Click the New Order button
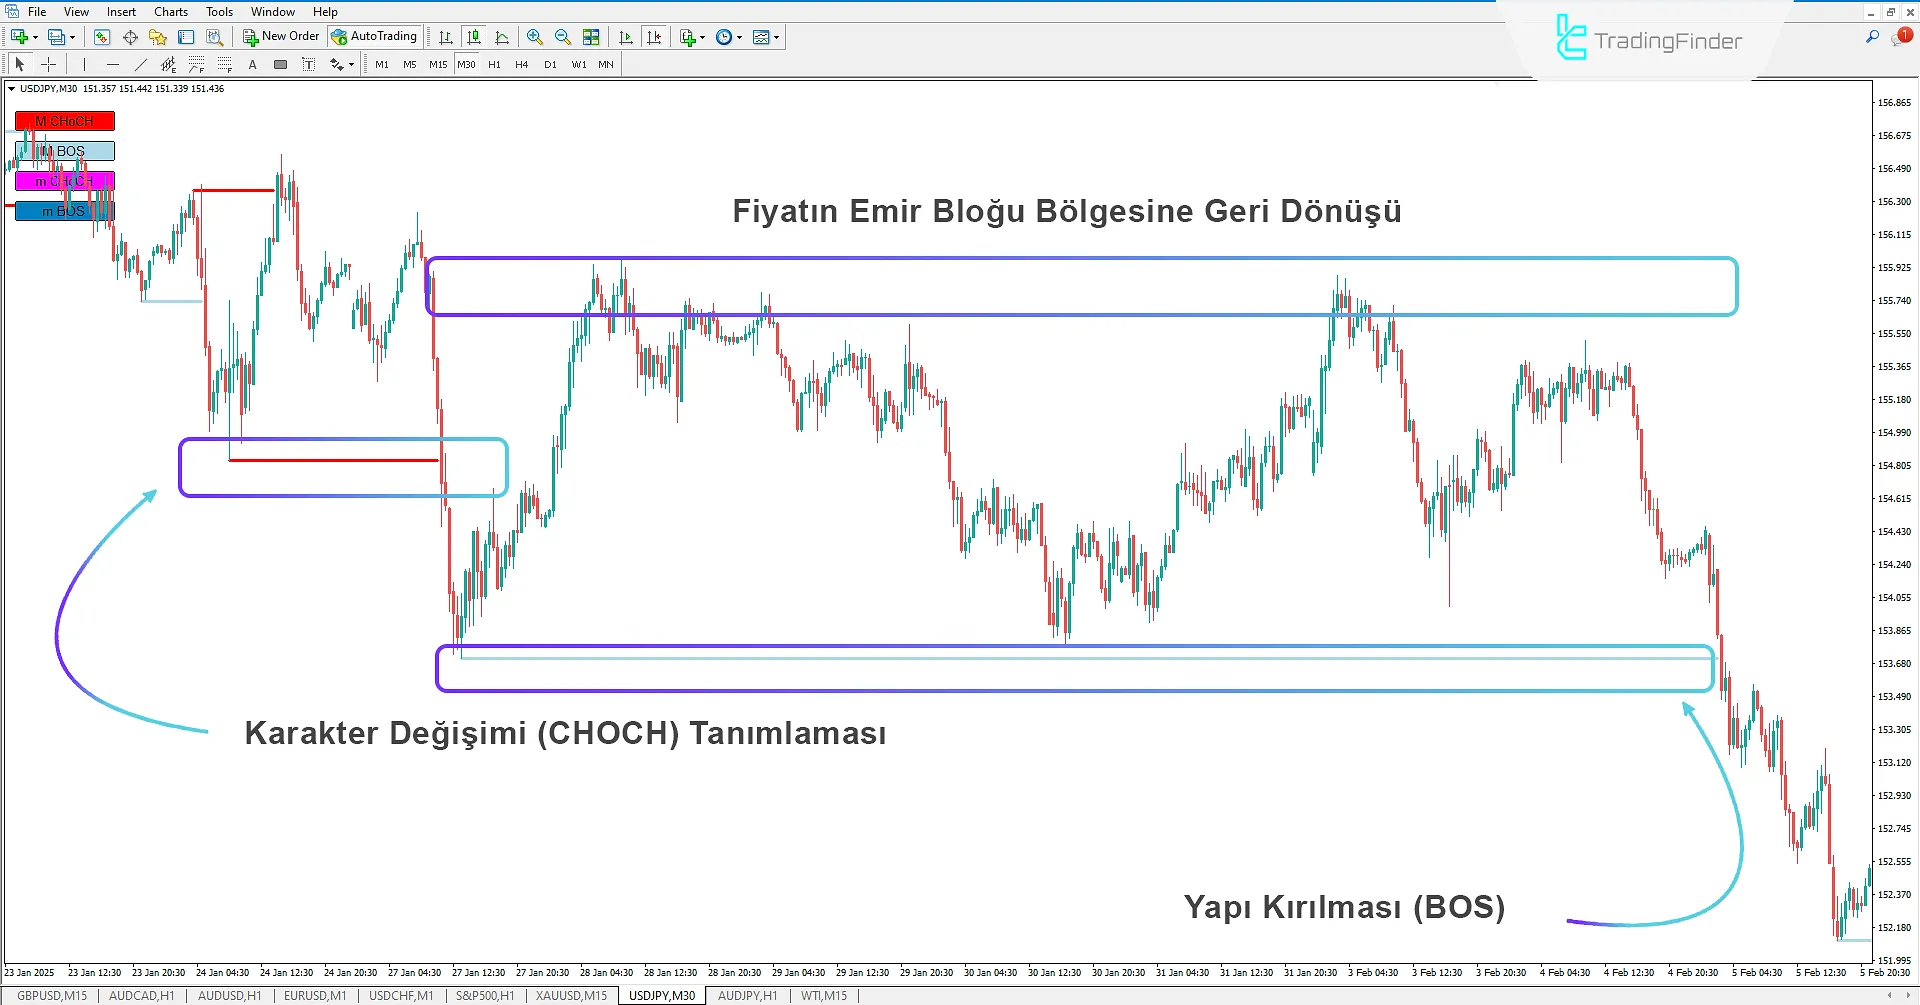 (x=280, y=36)
